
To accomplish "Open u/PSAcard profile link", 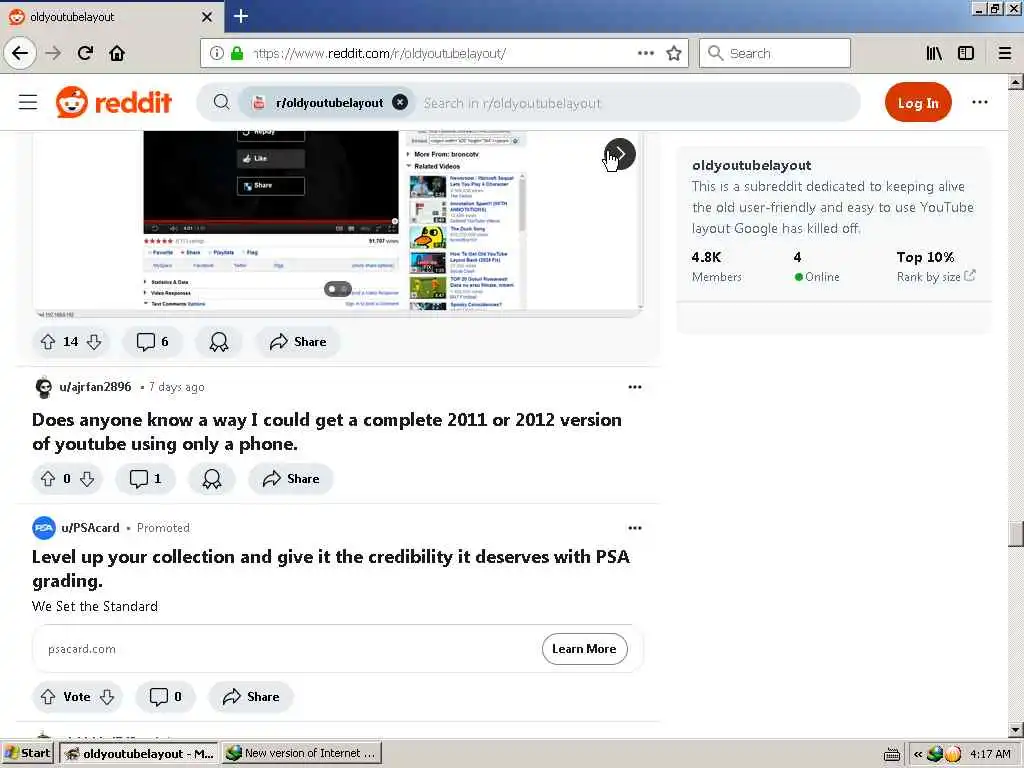I will pos(90,528).
